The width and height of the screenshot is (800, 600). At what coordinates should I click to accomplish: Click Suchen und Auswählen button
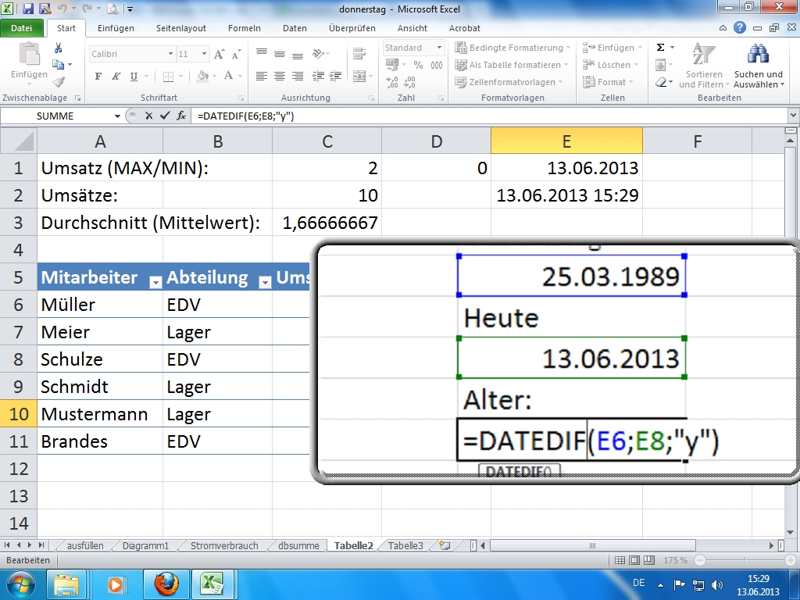tap(758, 66)
